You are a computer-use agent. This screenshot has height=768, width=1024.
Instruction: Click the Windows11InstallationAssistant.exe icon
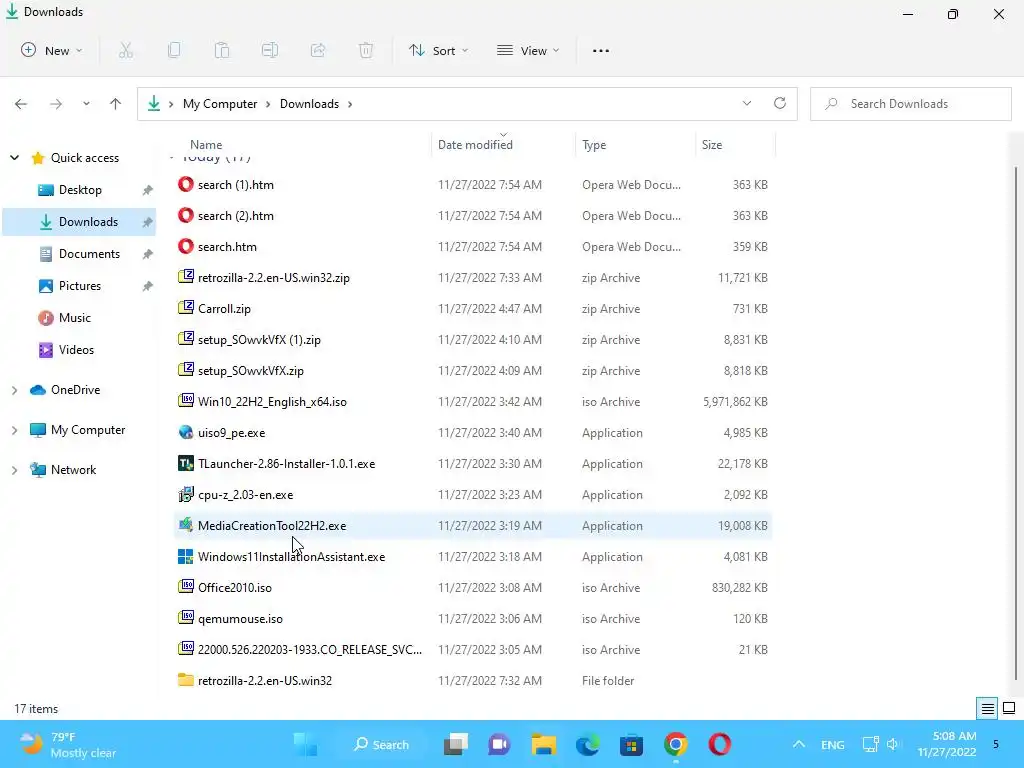coord(185,556)
